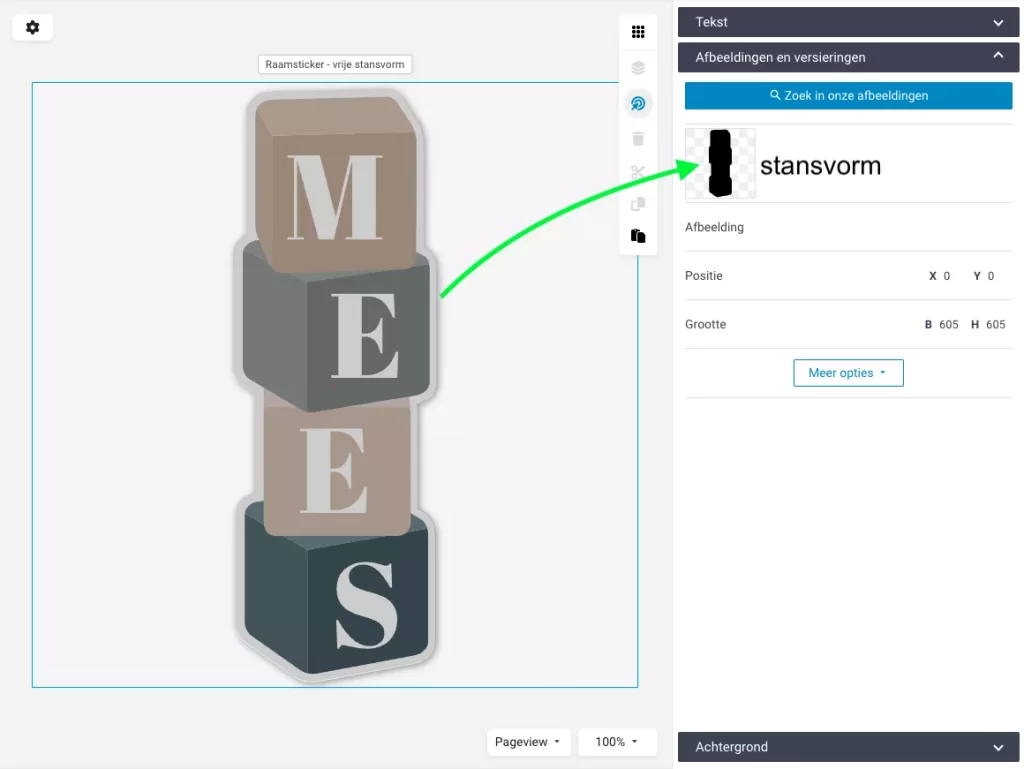This screenshot has height=769, width=1024.
Task: Select the MEES blocks image on canvas
Action: [335, 385]
